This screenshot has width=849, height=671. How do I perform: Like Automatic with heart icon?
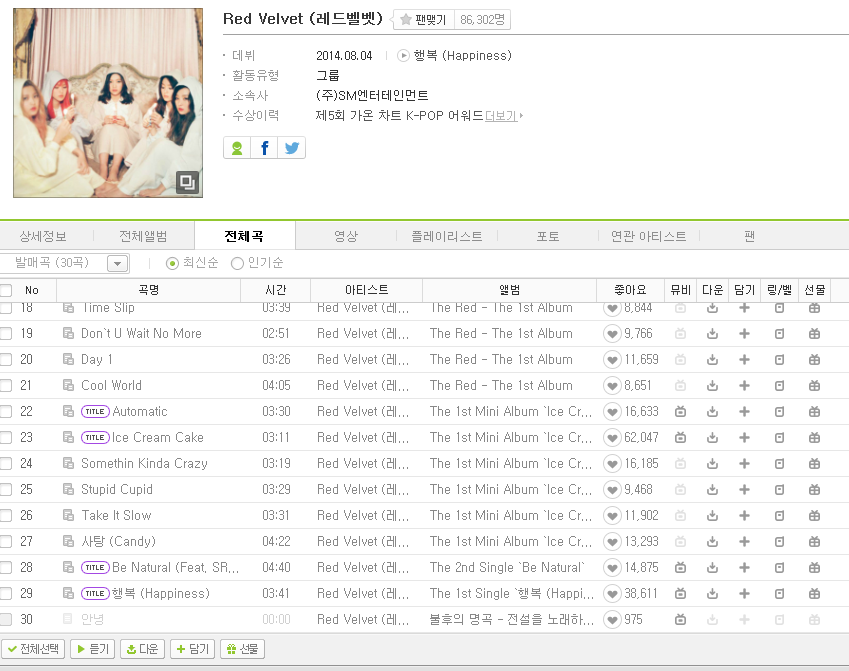pyautogui.click(x=612, y=412)
